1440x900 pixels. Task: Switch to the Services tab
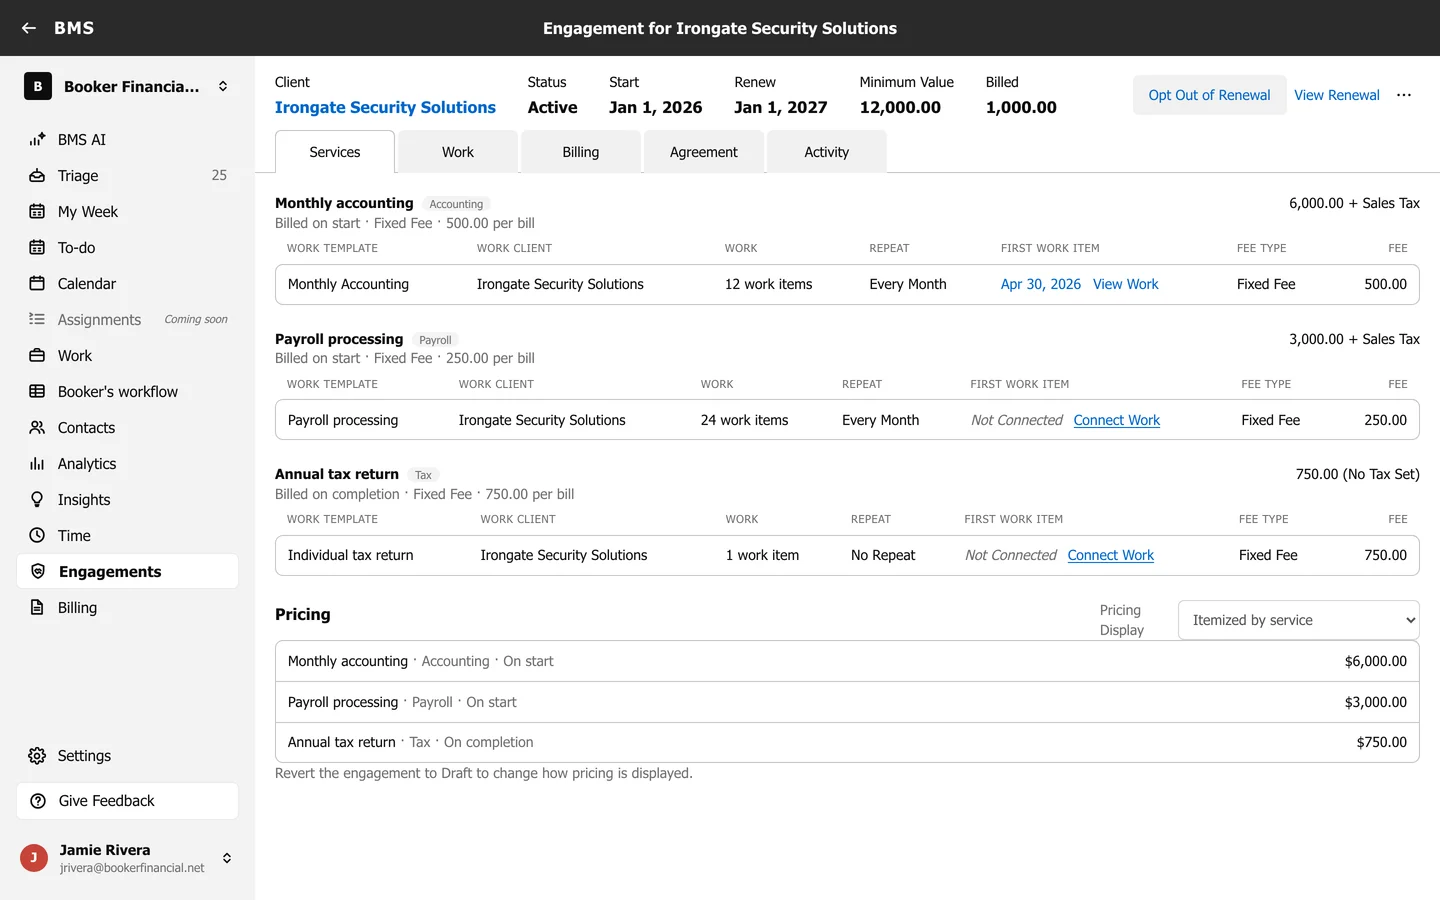(335, 152)
